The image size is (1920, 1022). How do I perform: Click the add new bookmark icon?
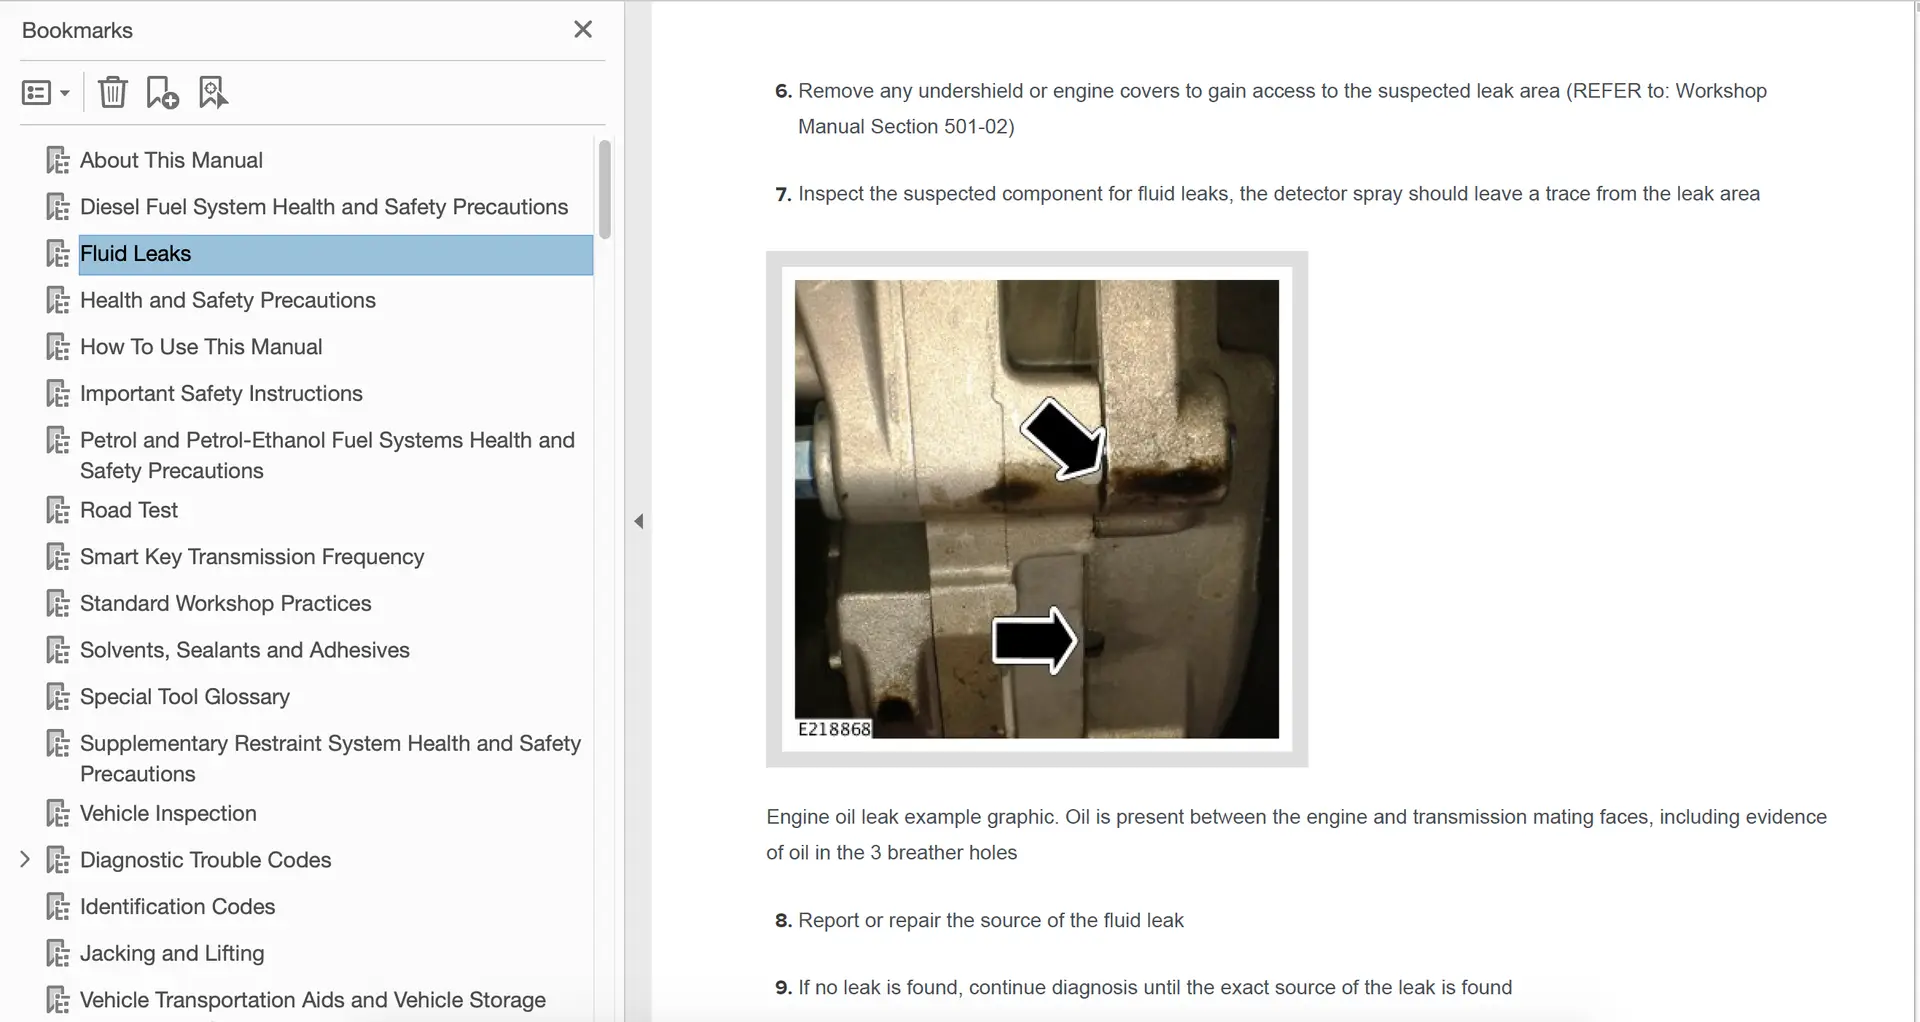(162, 92)
